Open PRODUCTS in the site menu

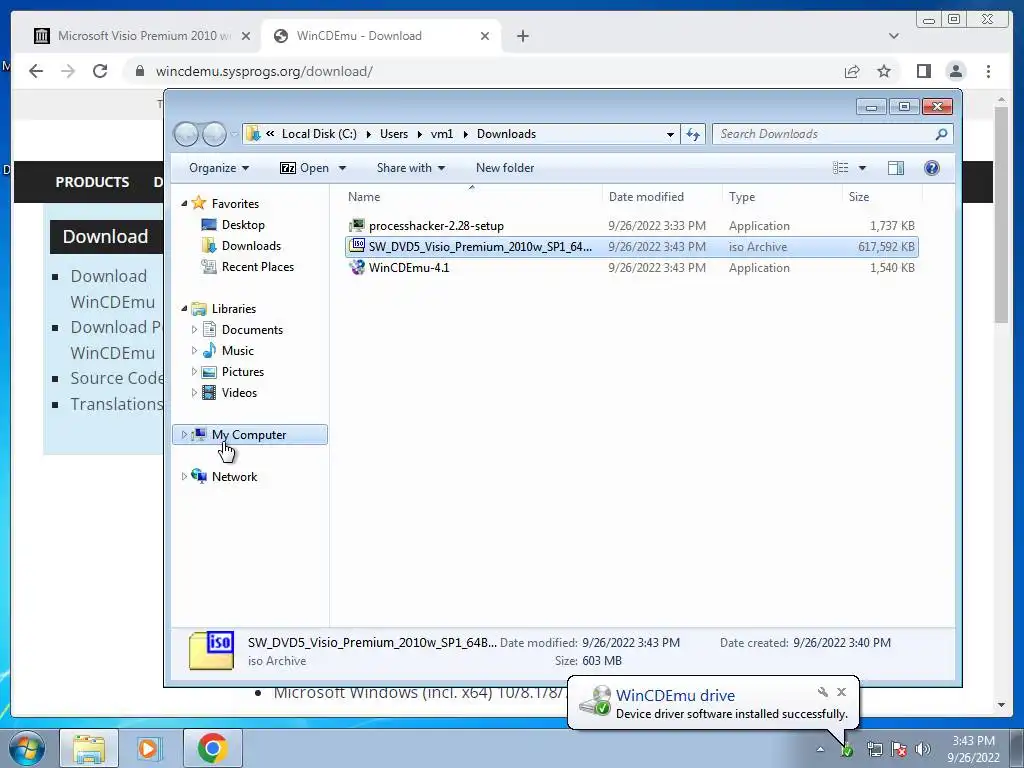click(92, 182)
